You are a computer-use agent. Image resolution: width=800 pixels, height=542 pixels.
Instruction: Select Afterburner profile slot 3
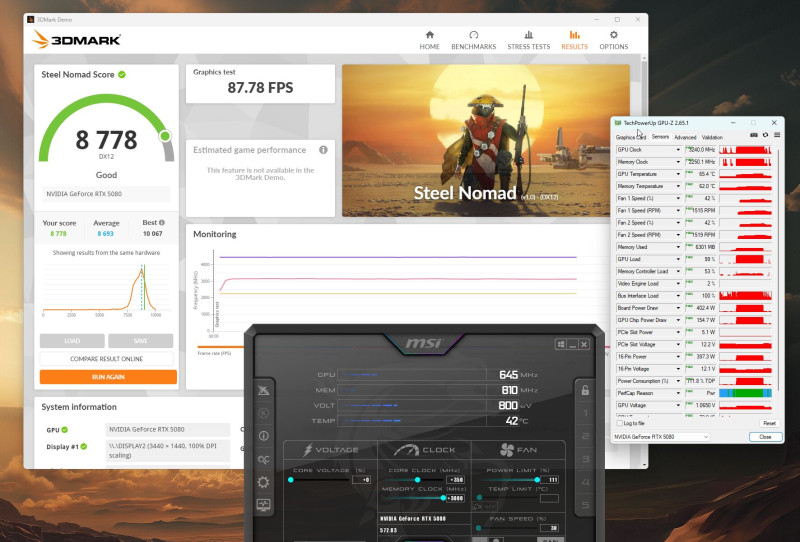[585, 459]
